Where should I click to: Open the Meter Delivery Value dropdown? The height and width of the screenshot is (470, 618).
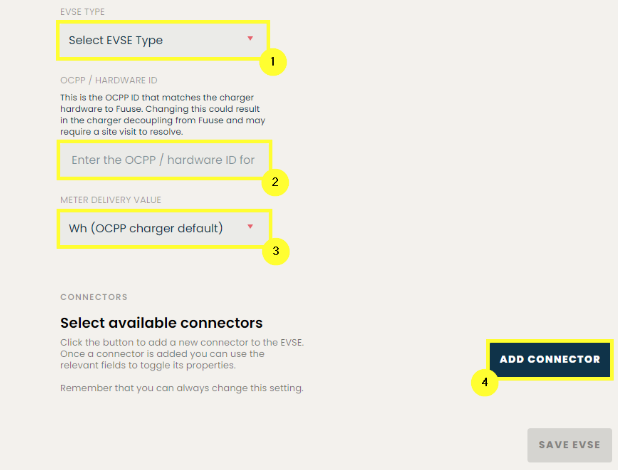164,229
